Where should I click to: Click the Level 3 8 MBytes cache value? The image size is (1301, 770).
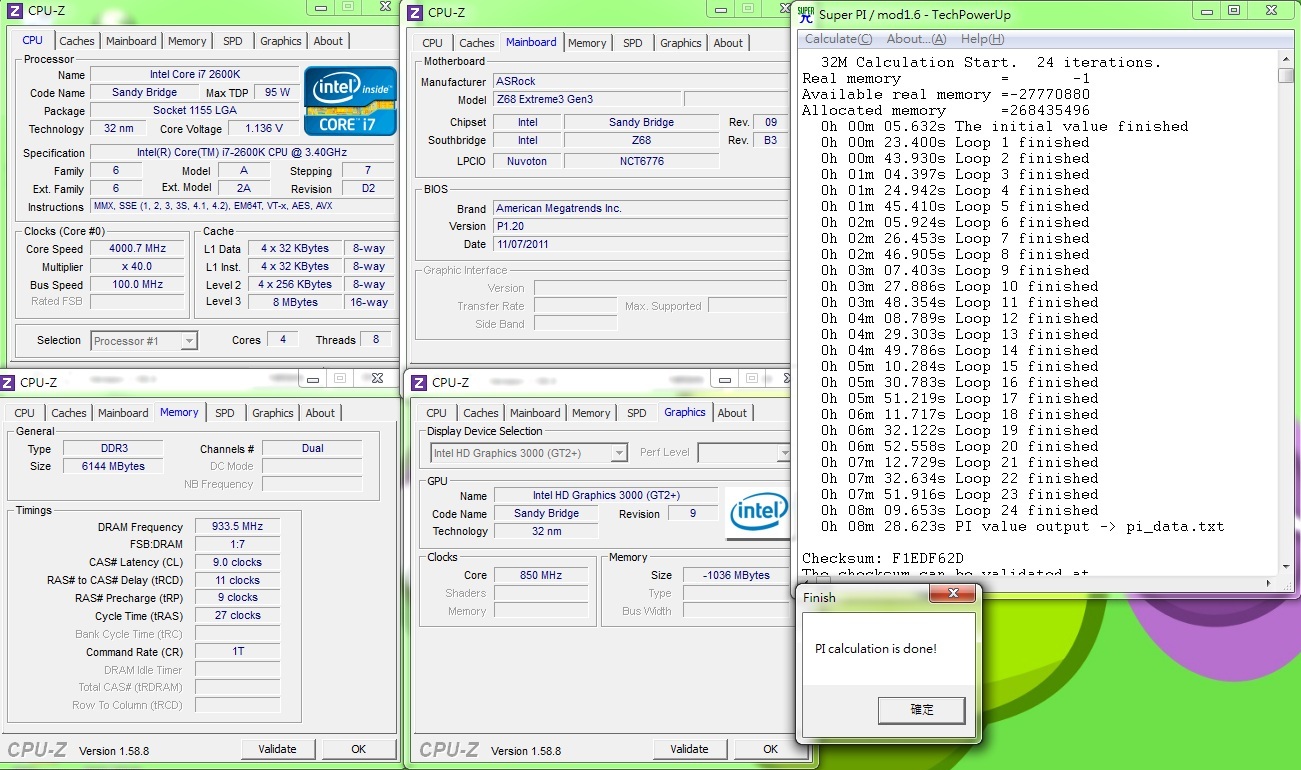pyautogui.click(x=295, y=302)
